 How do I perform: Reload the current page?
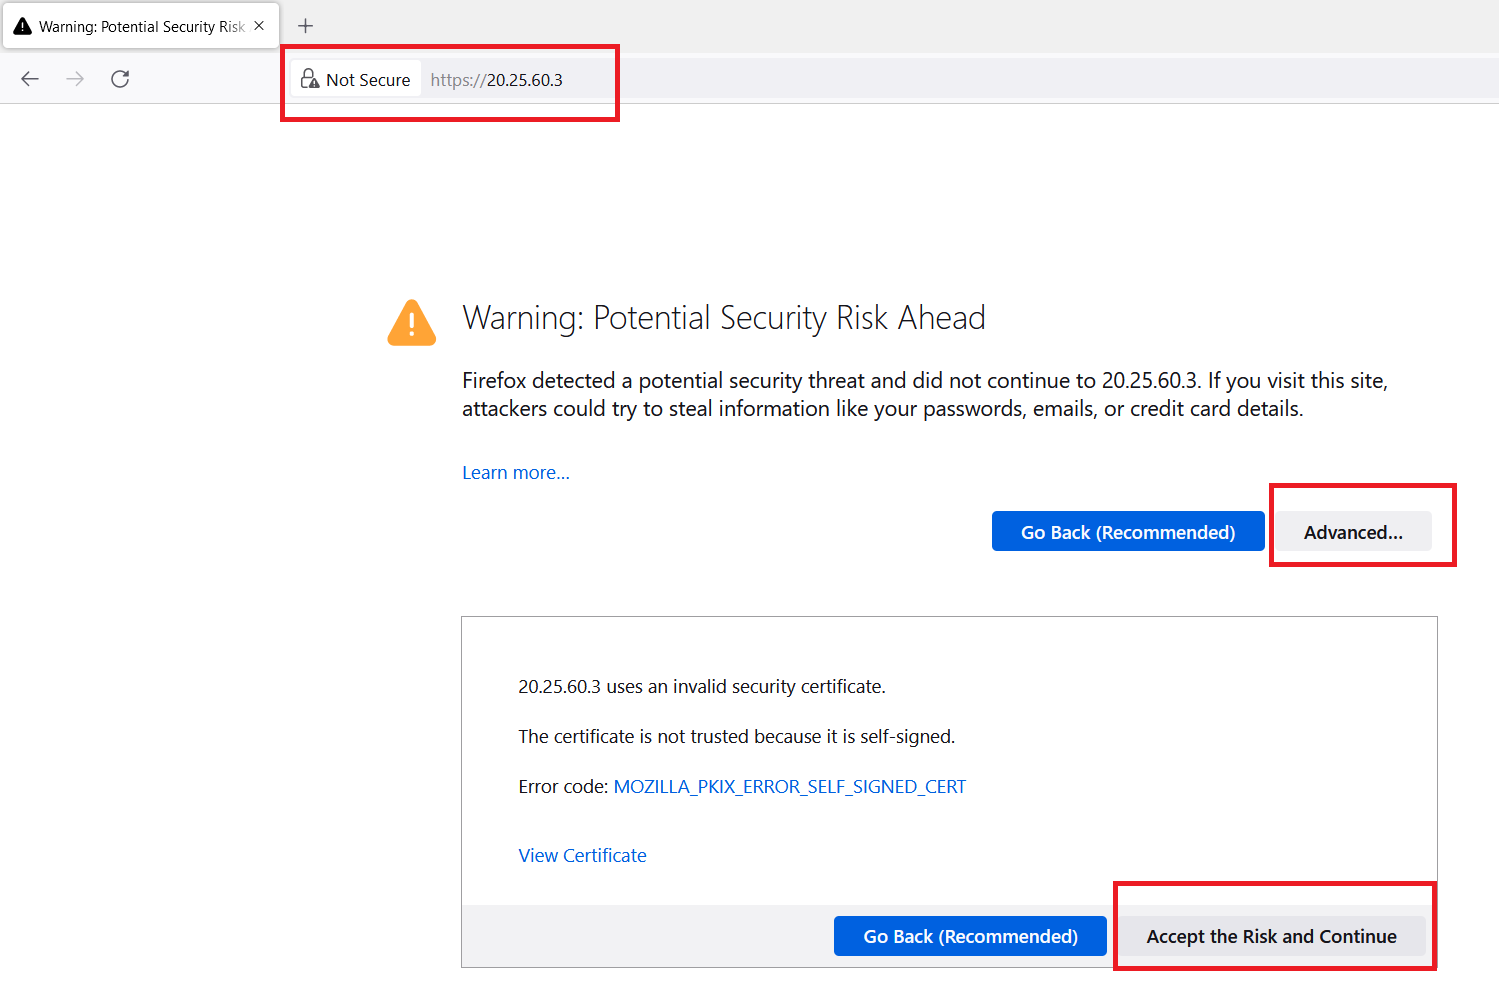[x=120, y=79]
